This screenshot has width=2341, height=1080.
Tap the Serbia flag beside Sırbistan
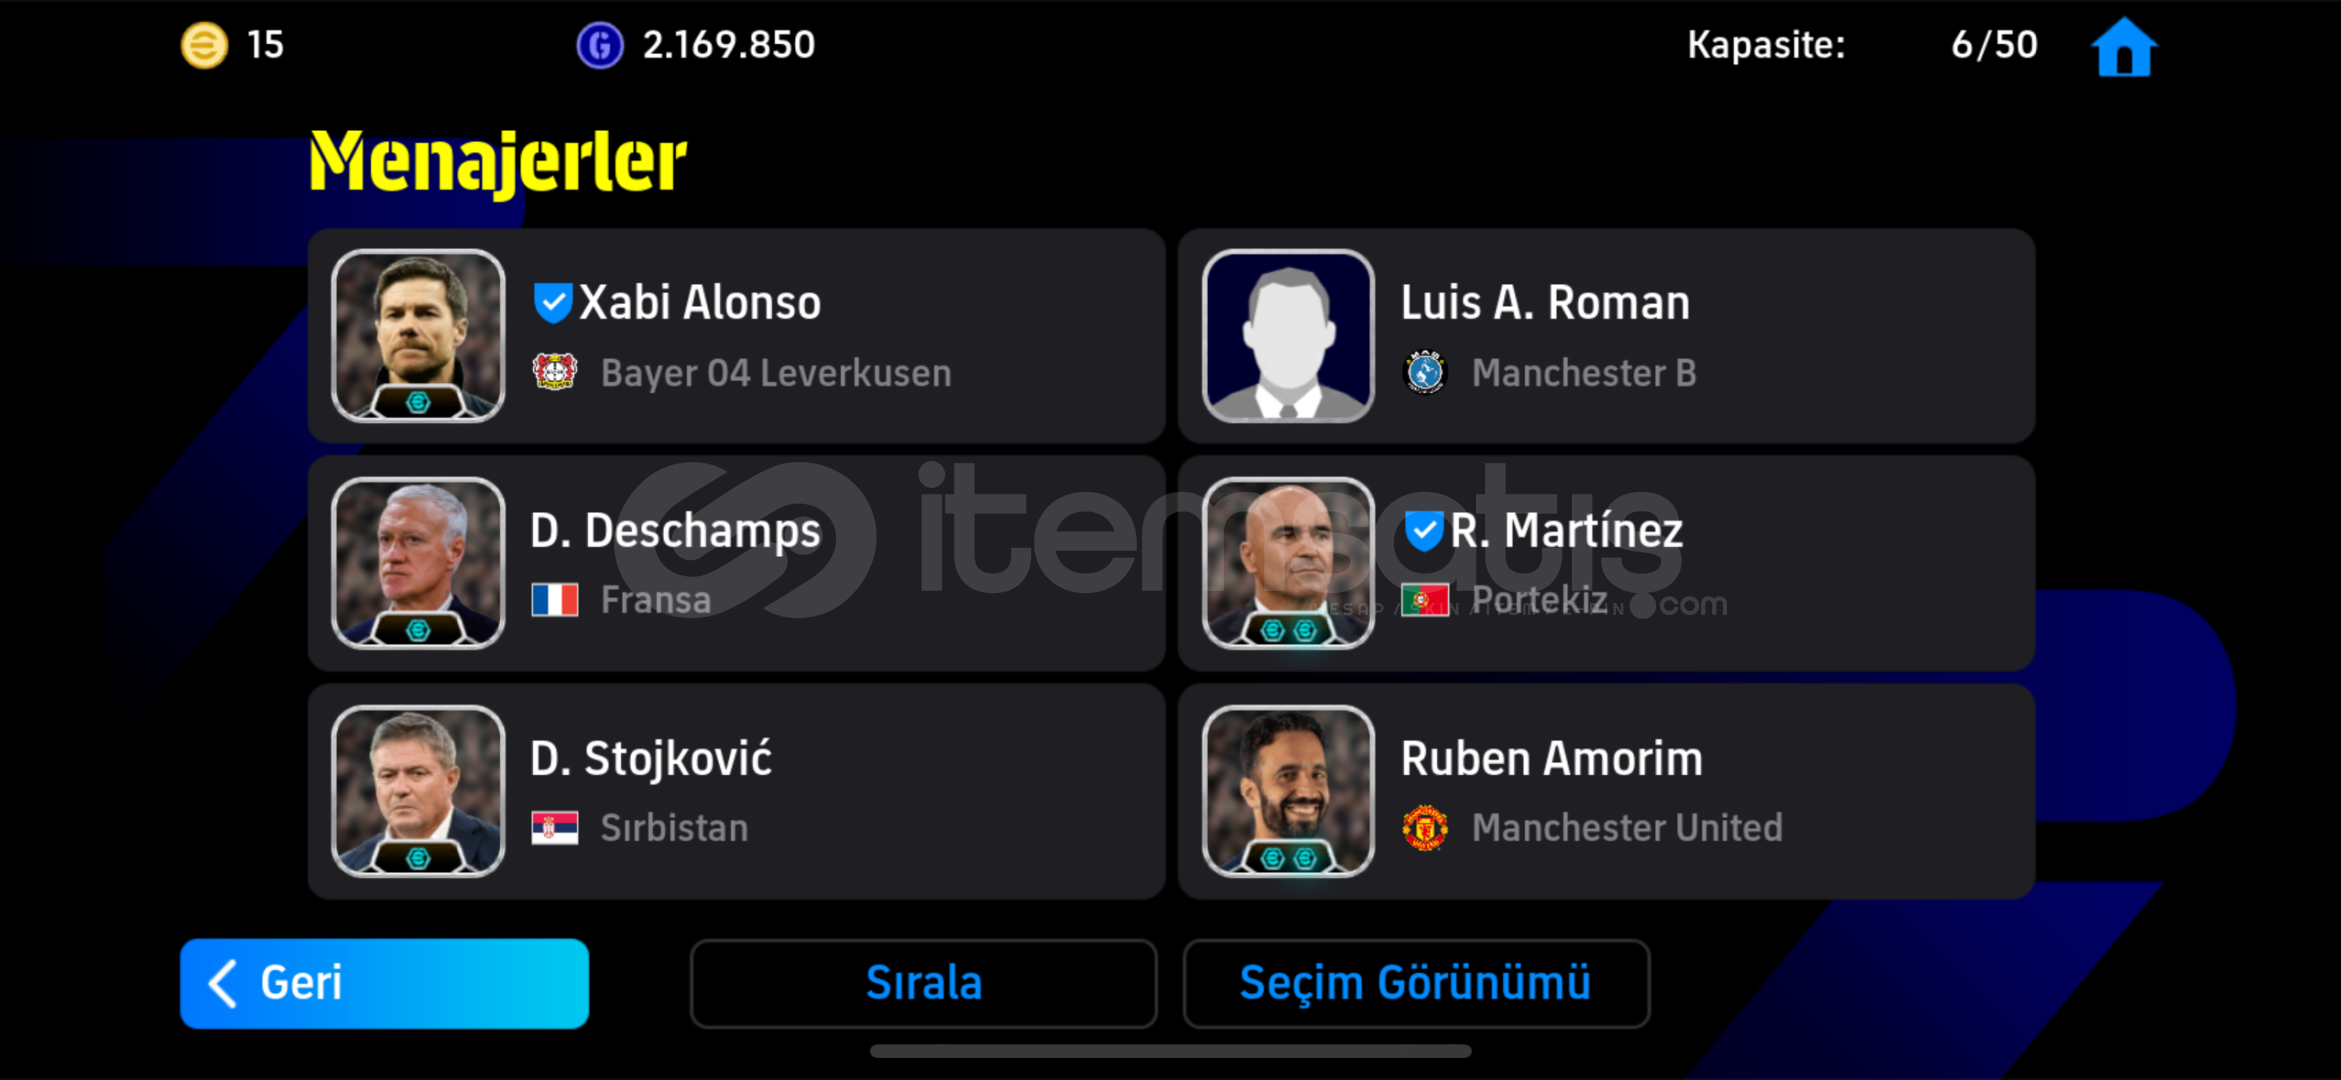pos(555,828)
